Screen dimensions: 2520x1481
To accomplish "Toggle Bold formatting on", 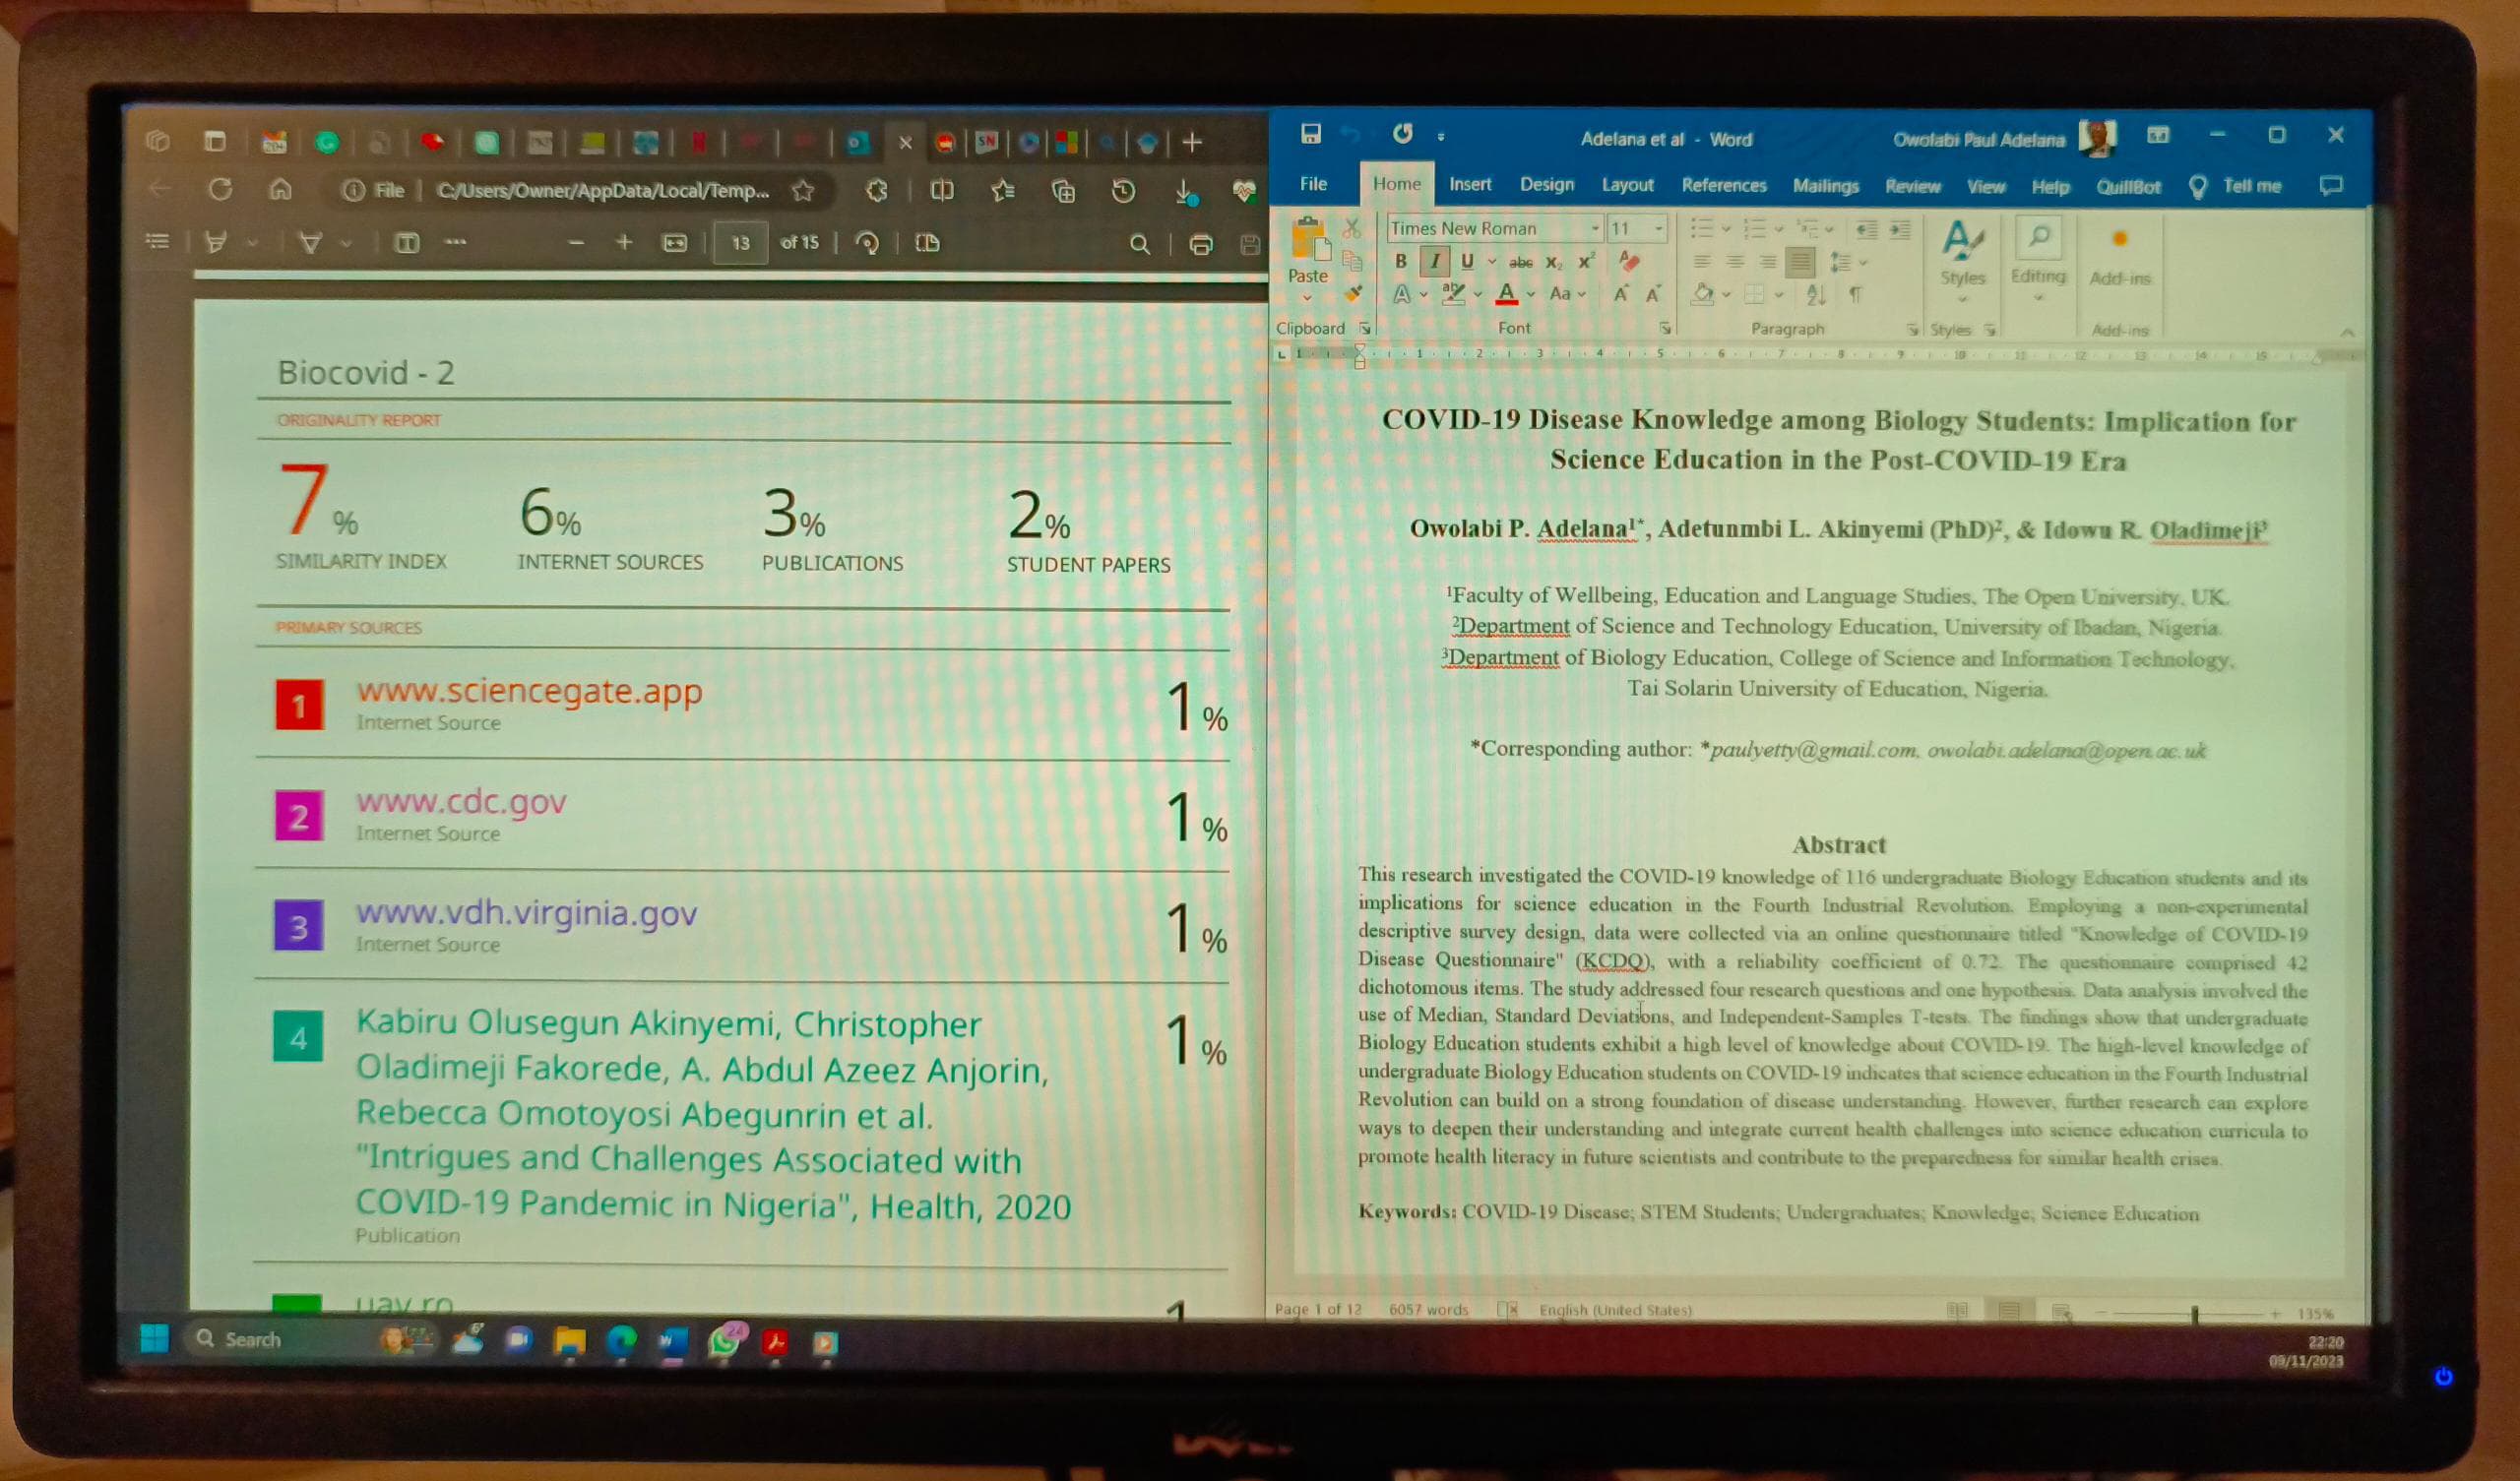I will [1400, 261].
